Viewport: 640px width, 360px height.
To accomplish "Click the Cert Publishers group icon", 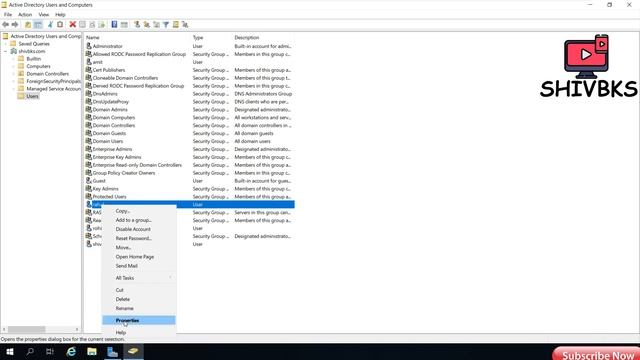I will [x=89, y=70].
